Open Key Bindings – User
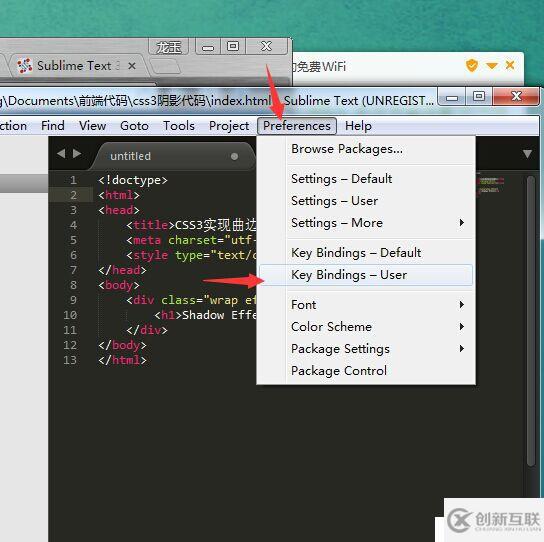544x542 pixels. pyautogui.click(x=366, y=275)
